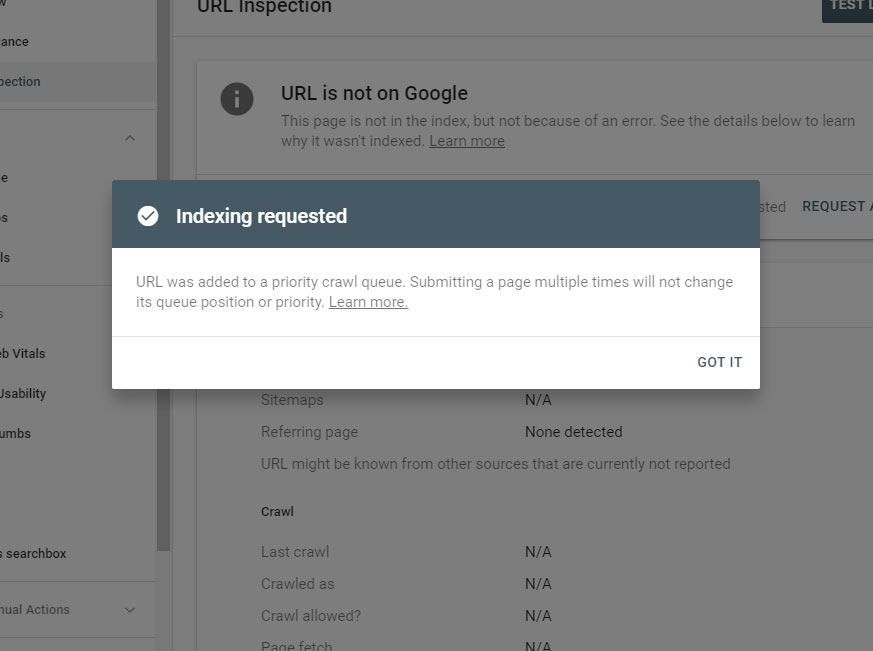
Task: Click the GOT IT button
Action: [x=719, y=362]
